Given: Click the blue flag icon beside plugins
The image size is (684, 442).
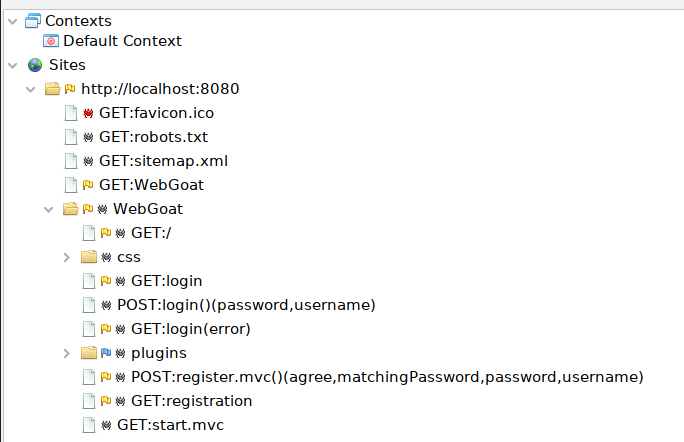Looking at the screenshot, I should point(105,353).
